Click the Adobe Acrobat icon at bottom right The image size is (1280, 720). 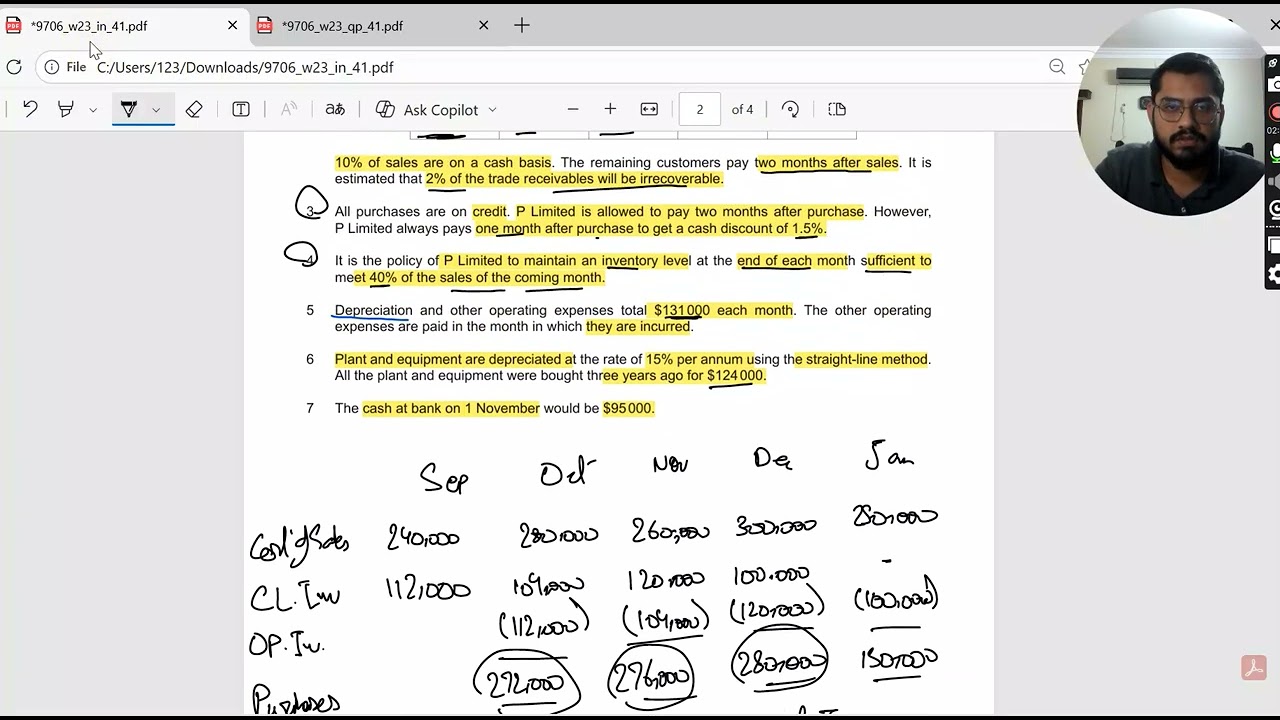click(1254, 667)
